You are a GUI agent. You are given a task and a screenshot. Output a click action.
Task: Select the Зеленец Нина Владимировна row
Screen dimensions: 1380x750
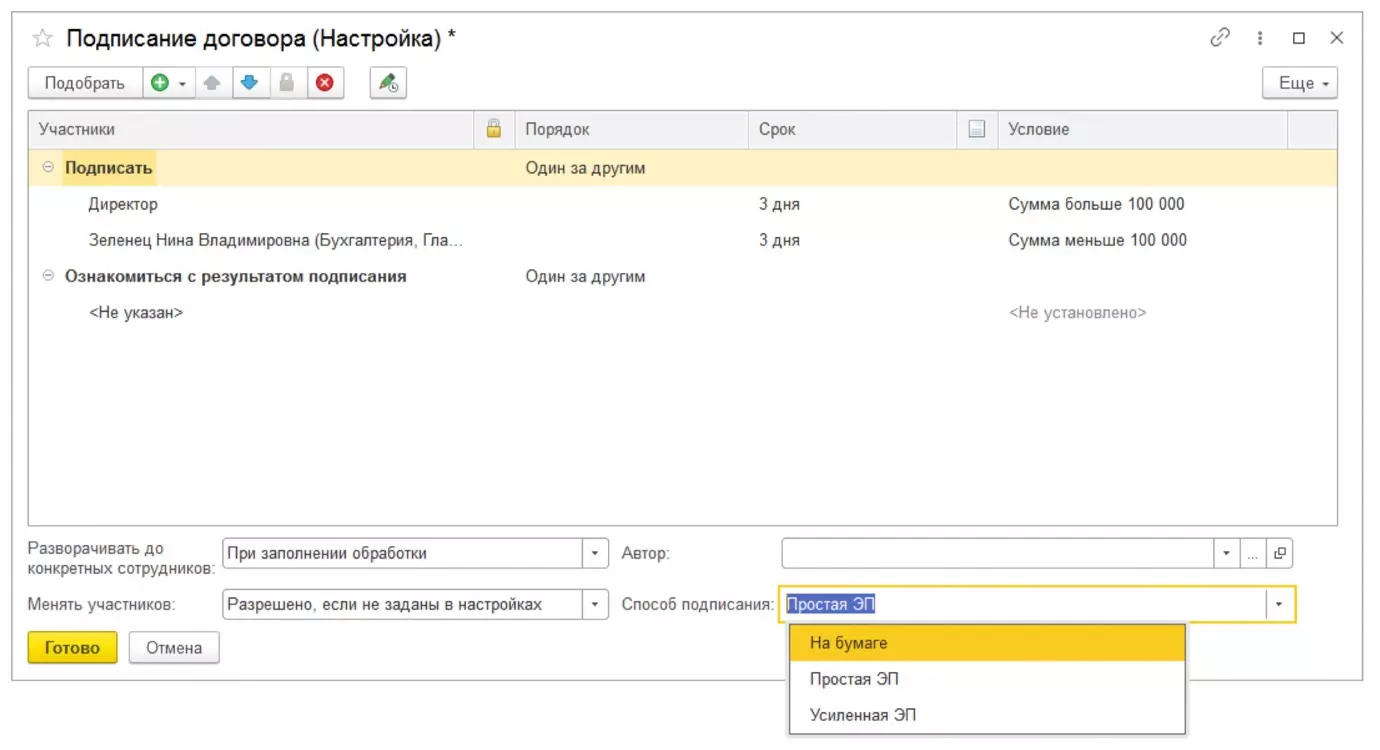pos(683,240)
